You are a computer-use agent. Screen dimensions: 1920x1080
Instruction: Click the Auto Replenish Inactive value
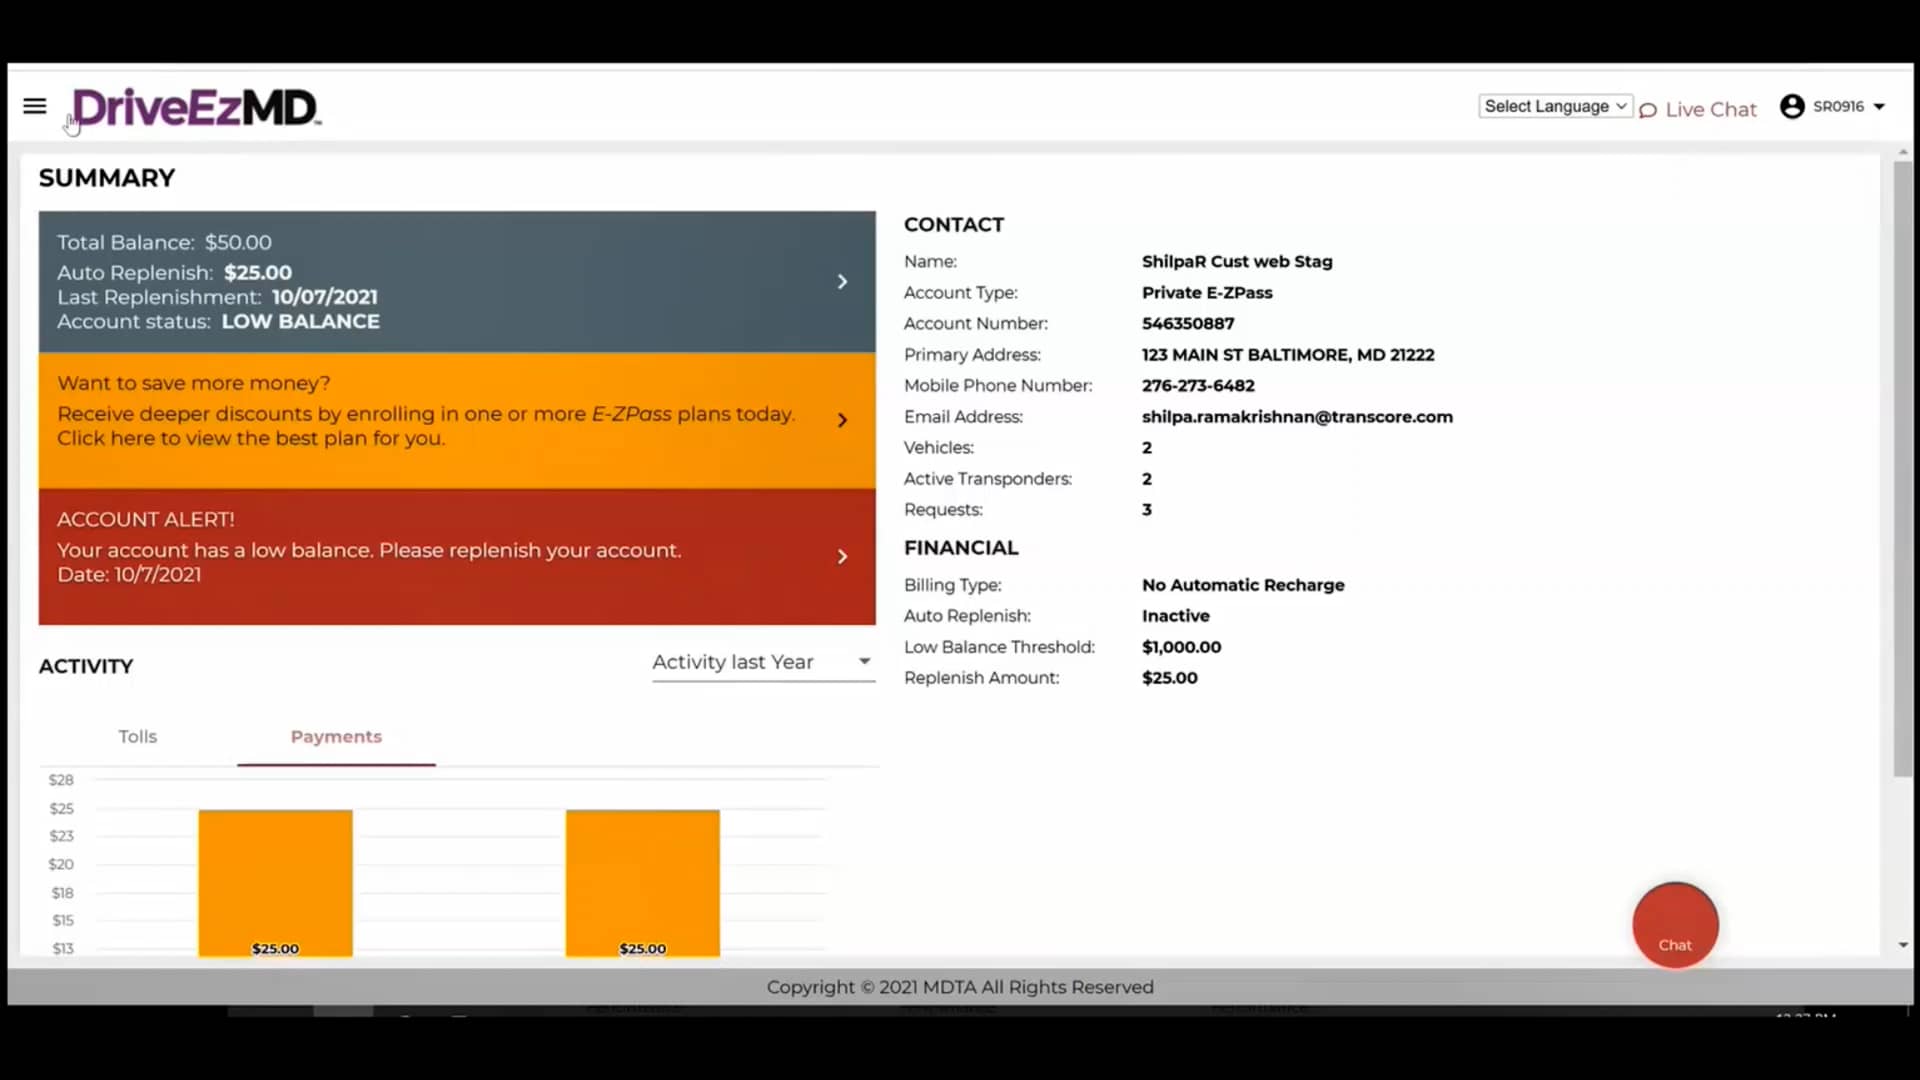click(x=1176, y=616)
